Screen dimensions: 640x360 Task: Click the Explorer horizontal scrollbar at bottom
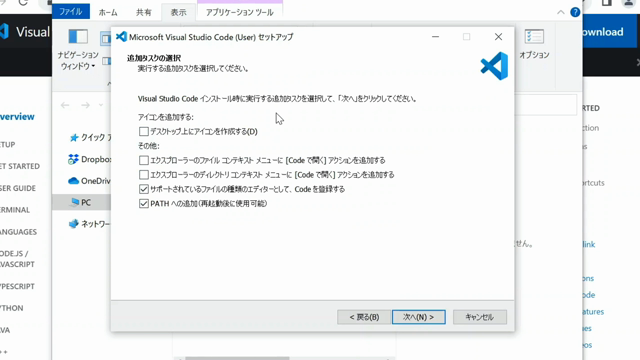coord(238,358)
